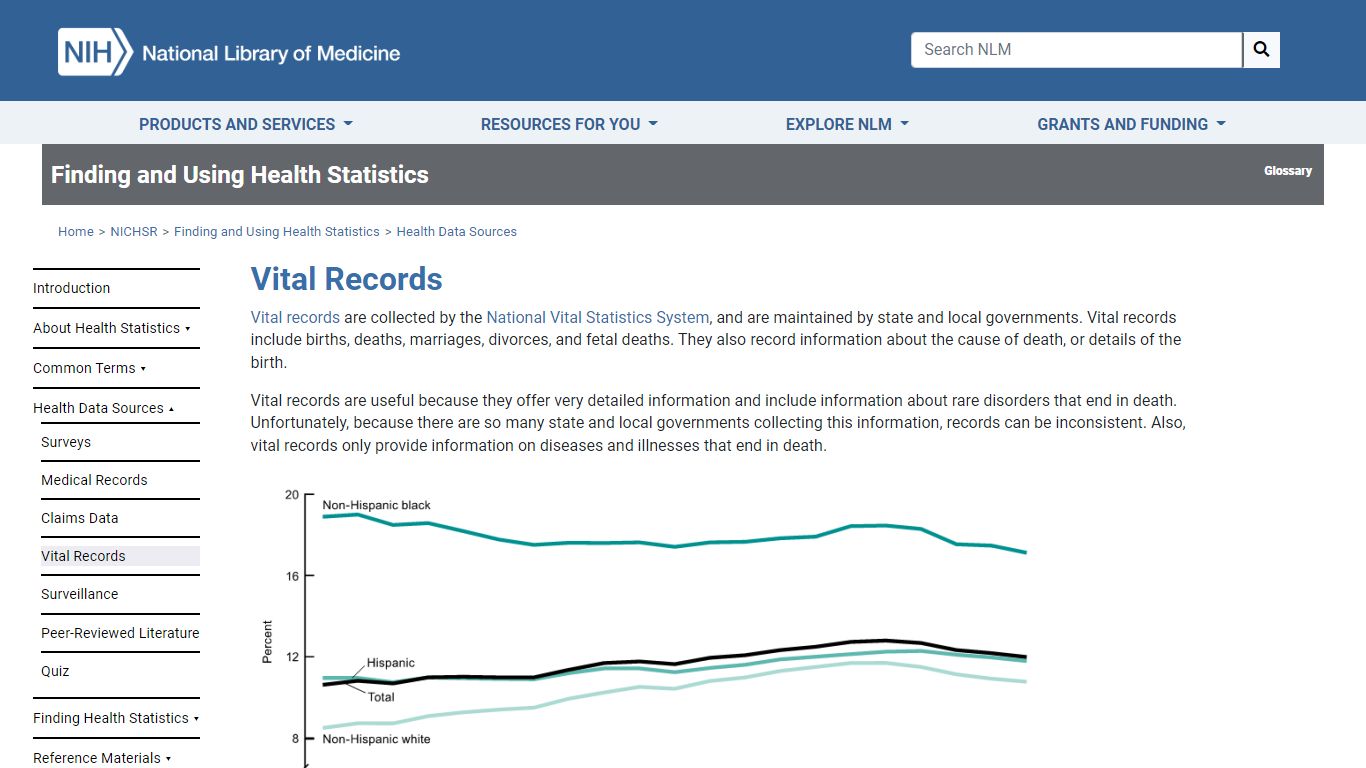
Task: Click the percent line chart image
Action: tap(645, 628)
